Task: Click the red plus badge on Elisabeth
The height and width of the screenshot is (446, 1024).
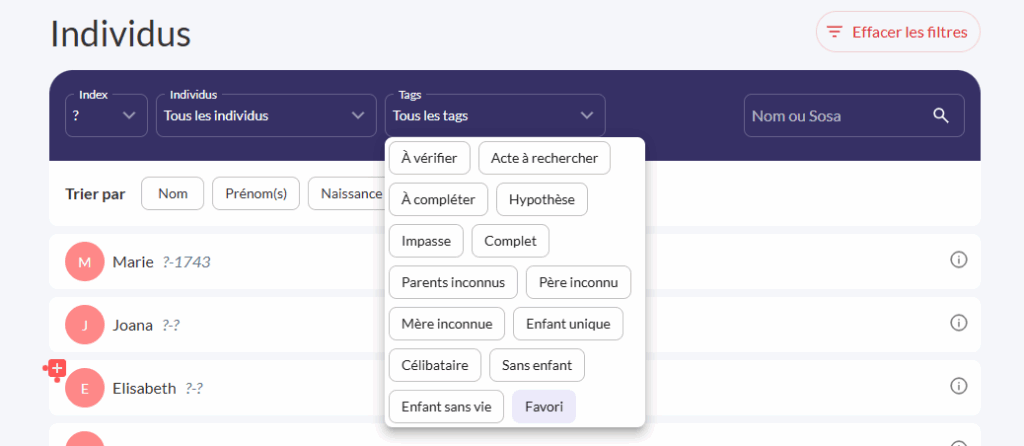Action: tap(56, 370)
